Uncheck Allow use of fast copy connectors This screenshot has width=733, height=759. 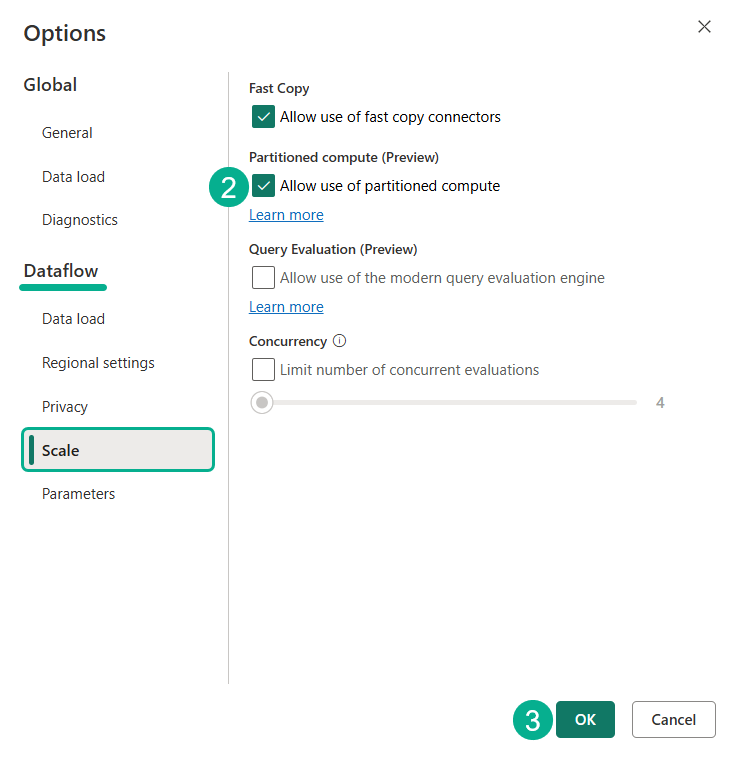264,117
